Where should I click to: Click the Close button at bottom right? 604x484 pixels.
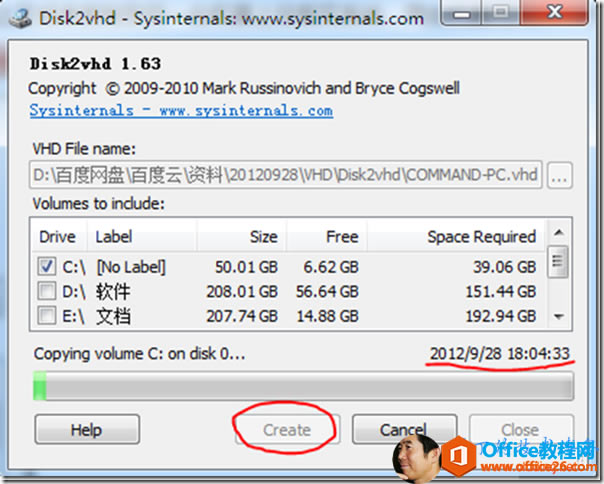pyautogui.click(x=520, y=429)
